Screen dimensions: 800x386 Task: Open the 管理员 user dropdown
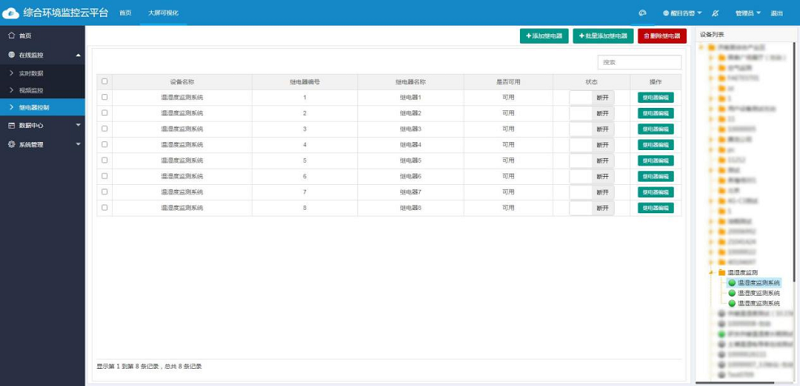point(748,13)
